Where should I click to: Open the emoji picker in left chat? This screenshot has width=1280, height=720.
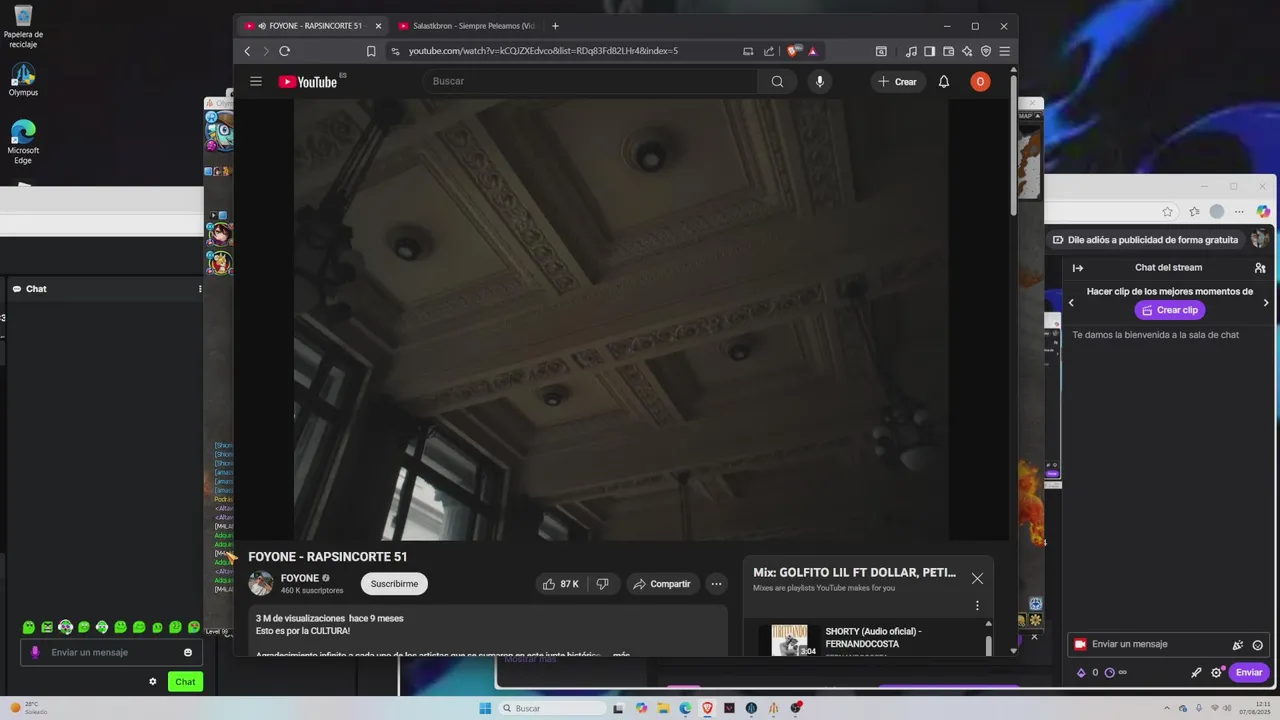(x=188, y=652)
